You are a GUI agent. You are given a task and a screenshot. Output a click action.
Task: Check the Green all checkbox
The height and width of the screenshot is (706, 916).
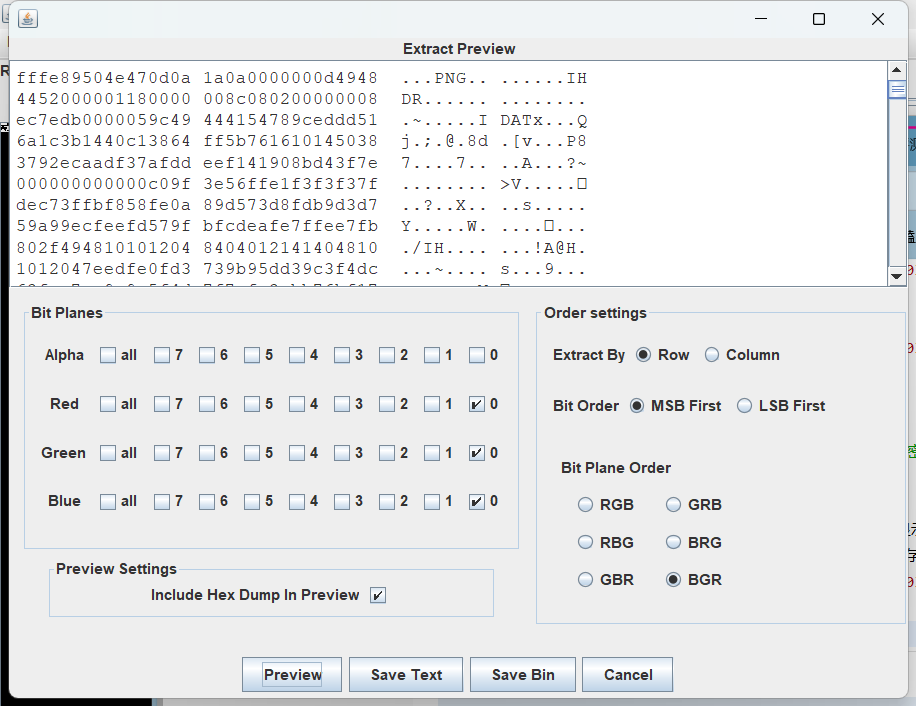[x=107, y=453]
